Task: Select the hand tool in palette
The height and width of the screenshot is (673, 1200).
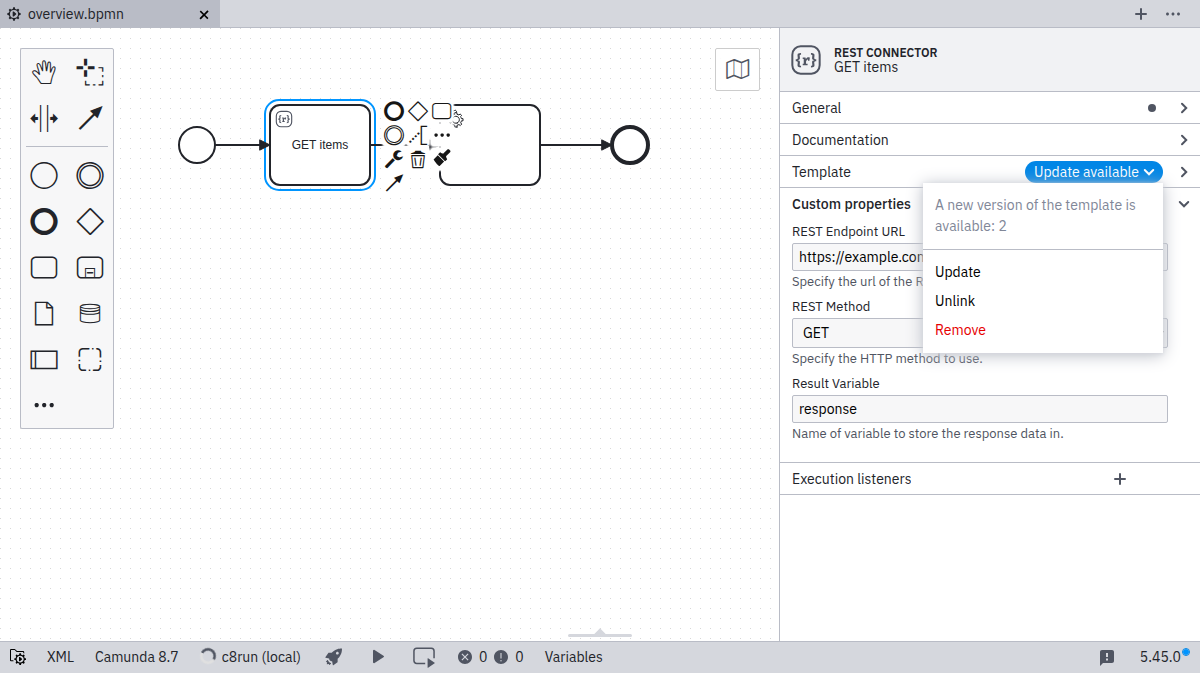Action: (x=44, y=72)
